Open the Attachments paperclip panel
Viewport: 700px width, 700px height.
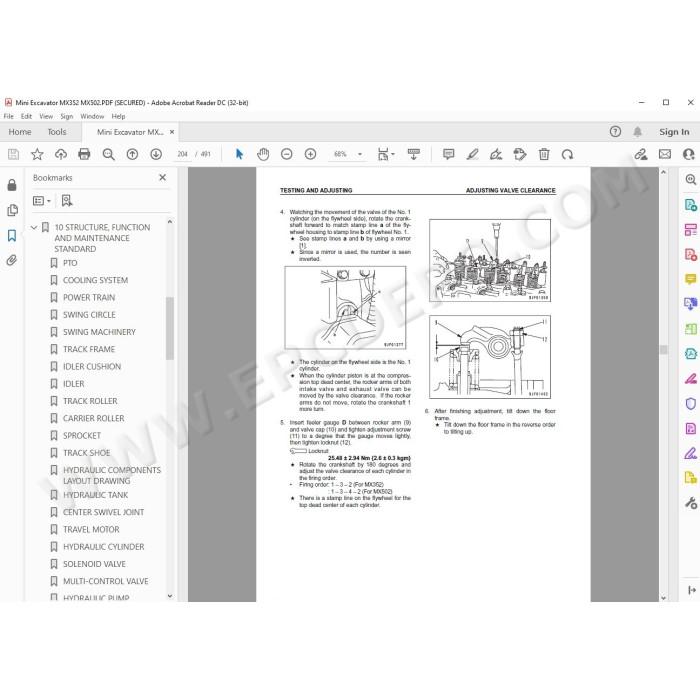(x=12, y=260)
